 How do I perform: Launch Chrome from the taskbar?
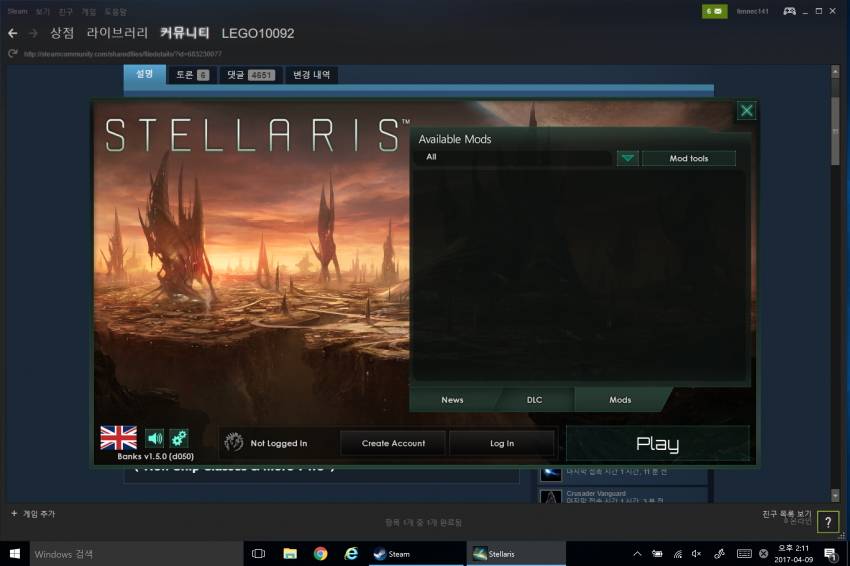pos(320,554)
